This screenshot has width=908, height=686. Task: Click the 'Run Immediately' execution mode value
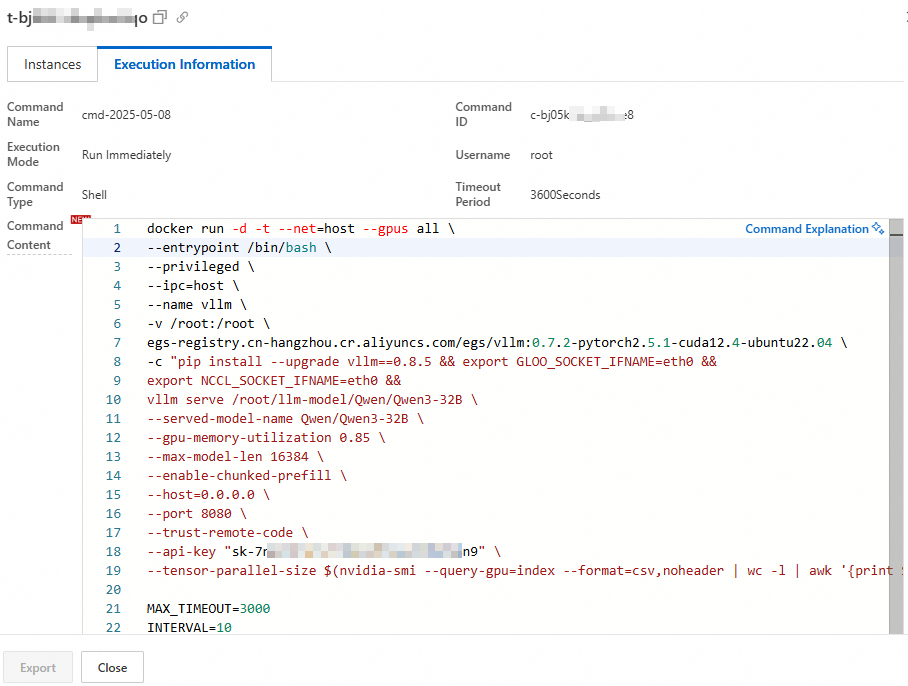click(x=126, y=155)
